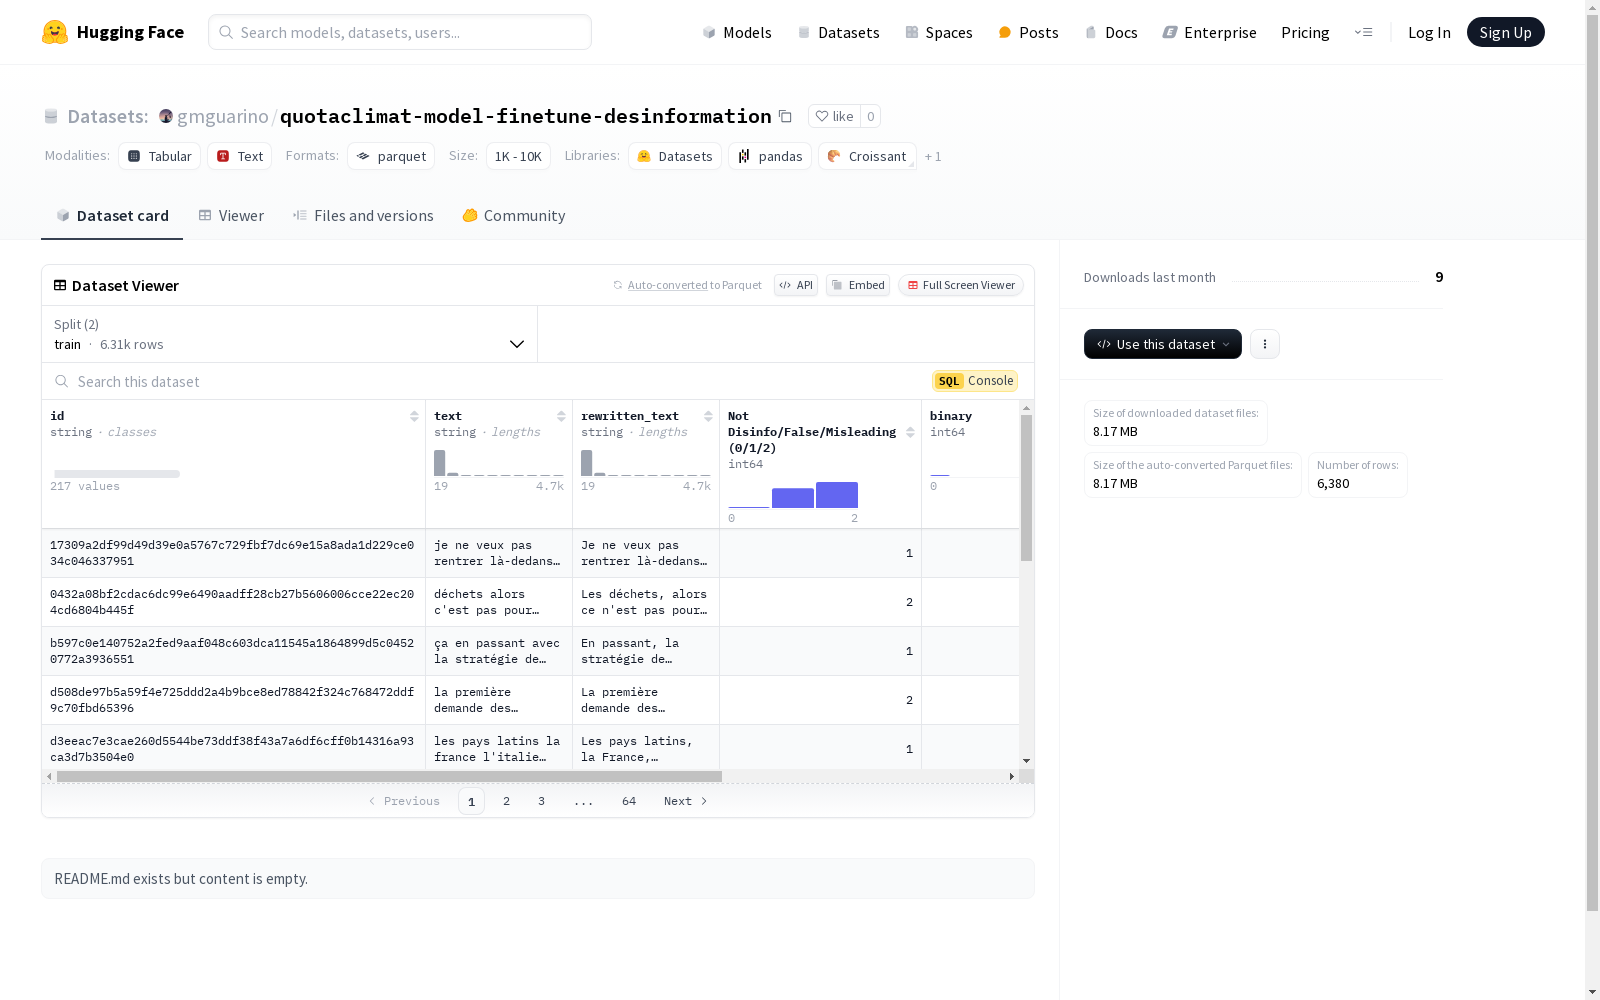Click the horizontal table scrollbar
This screenshot has height=1000, width=1600.
389,776
